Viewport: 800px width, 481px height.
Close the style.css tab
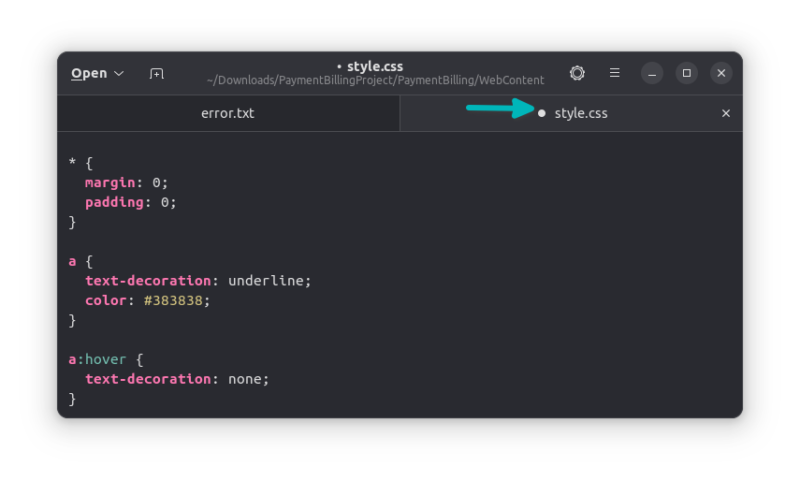tap(726, 113)
